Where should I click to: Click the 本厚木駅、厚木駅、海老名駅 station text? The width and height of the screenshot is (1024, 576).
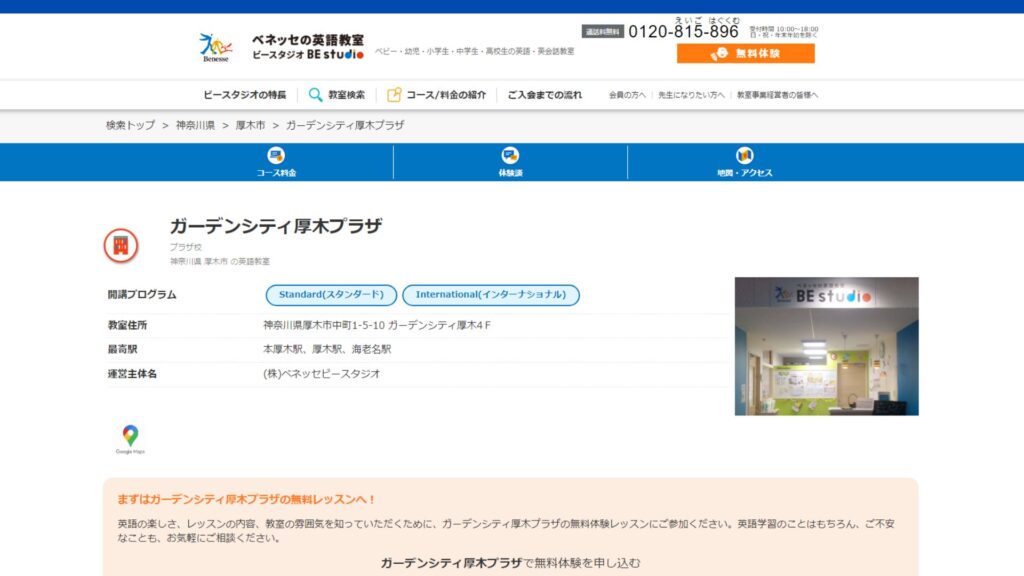[x=327, y=349]
